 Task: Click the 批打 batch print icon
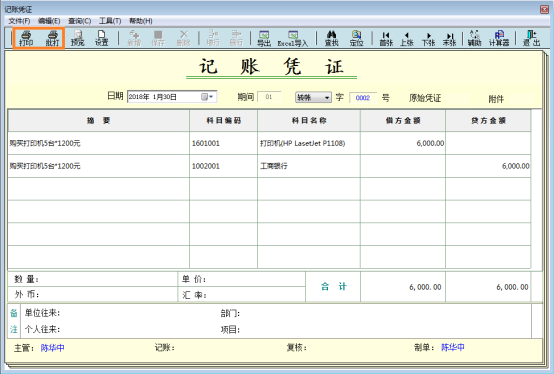(x=52, y=38)
